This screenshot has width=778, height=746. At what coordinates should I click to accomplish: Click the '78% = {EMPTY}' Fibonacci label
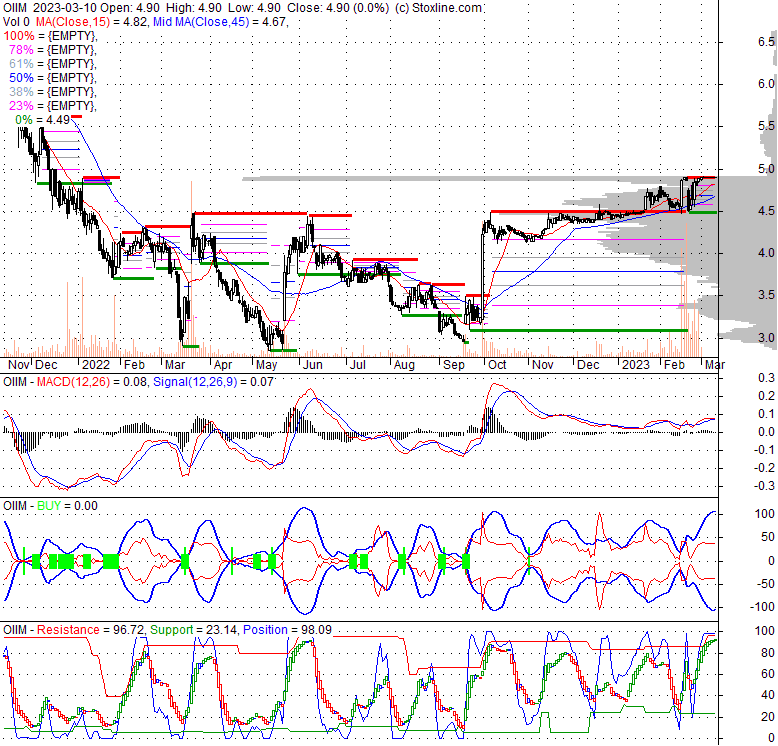[x=53, y=50]
